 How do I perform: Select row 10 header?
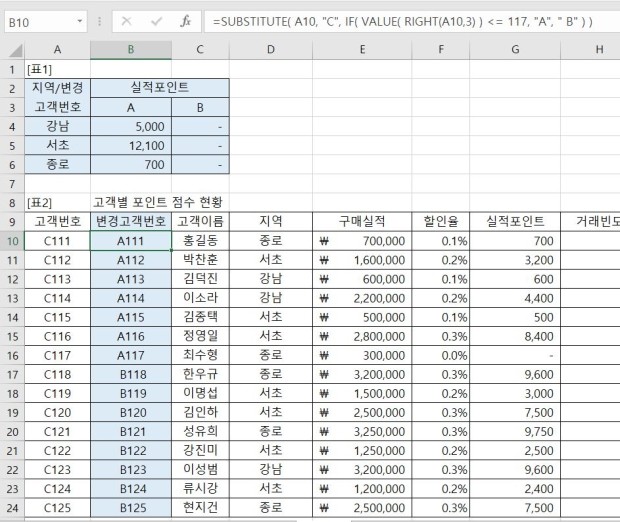[x=12, y=240]
